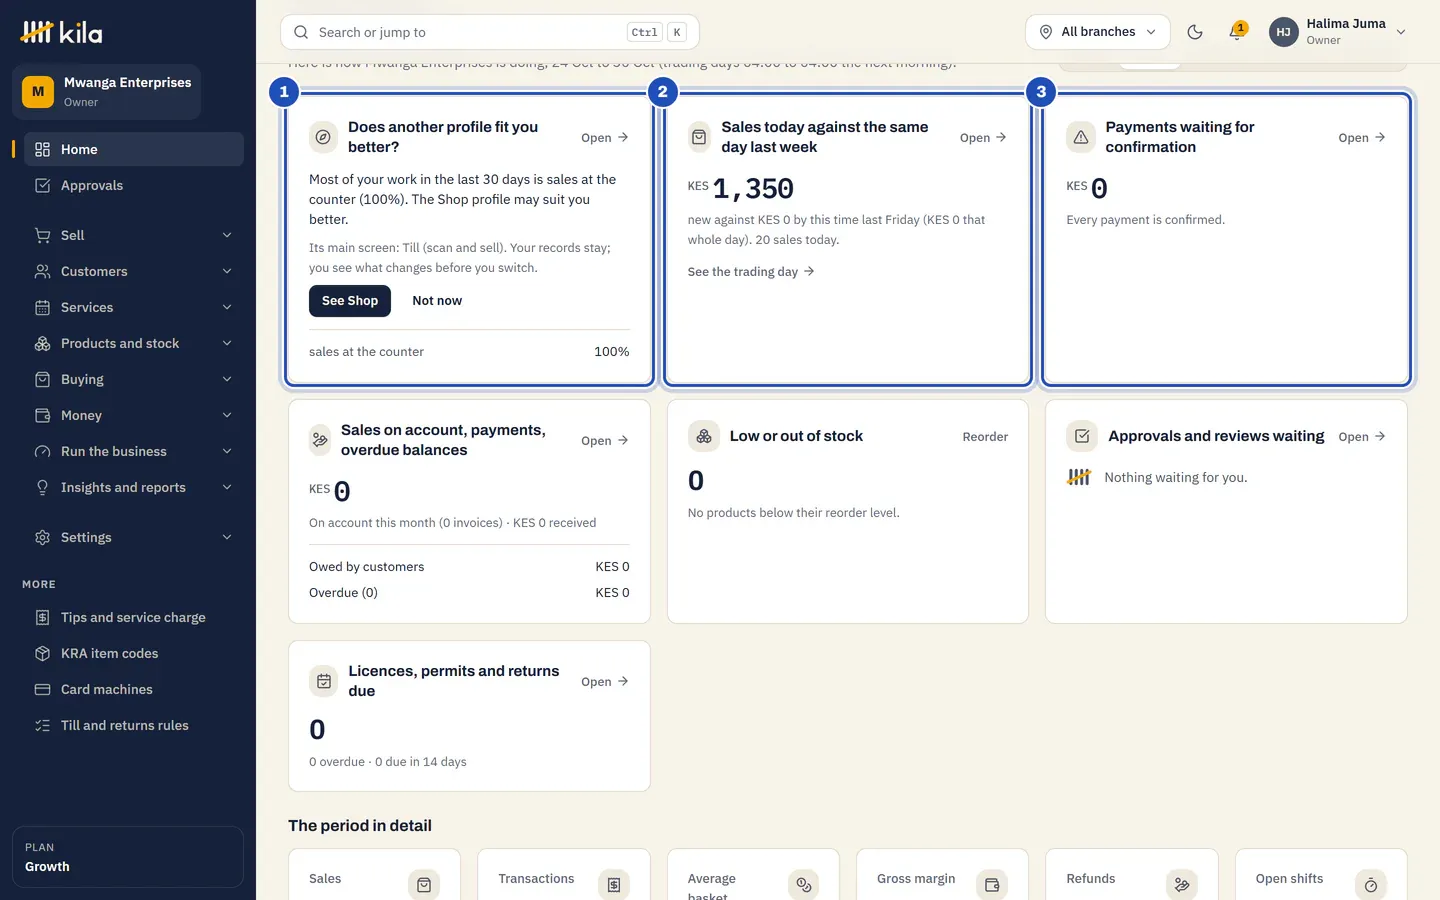Click calendar icon on Licences and permits card
This screenshot has height=900, width=1440.
(x=324, y=681)
